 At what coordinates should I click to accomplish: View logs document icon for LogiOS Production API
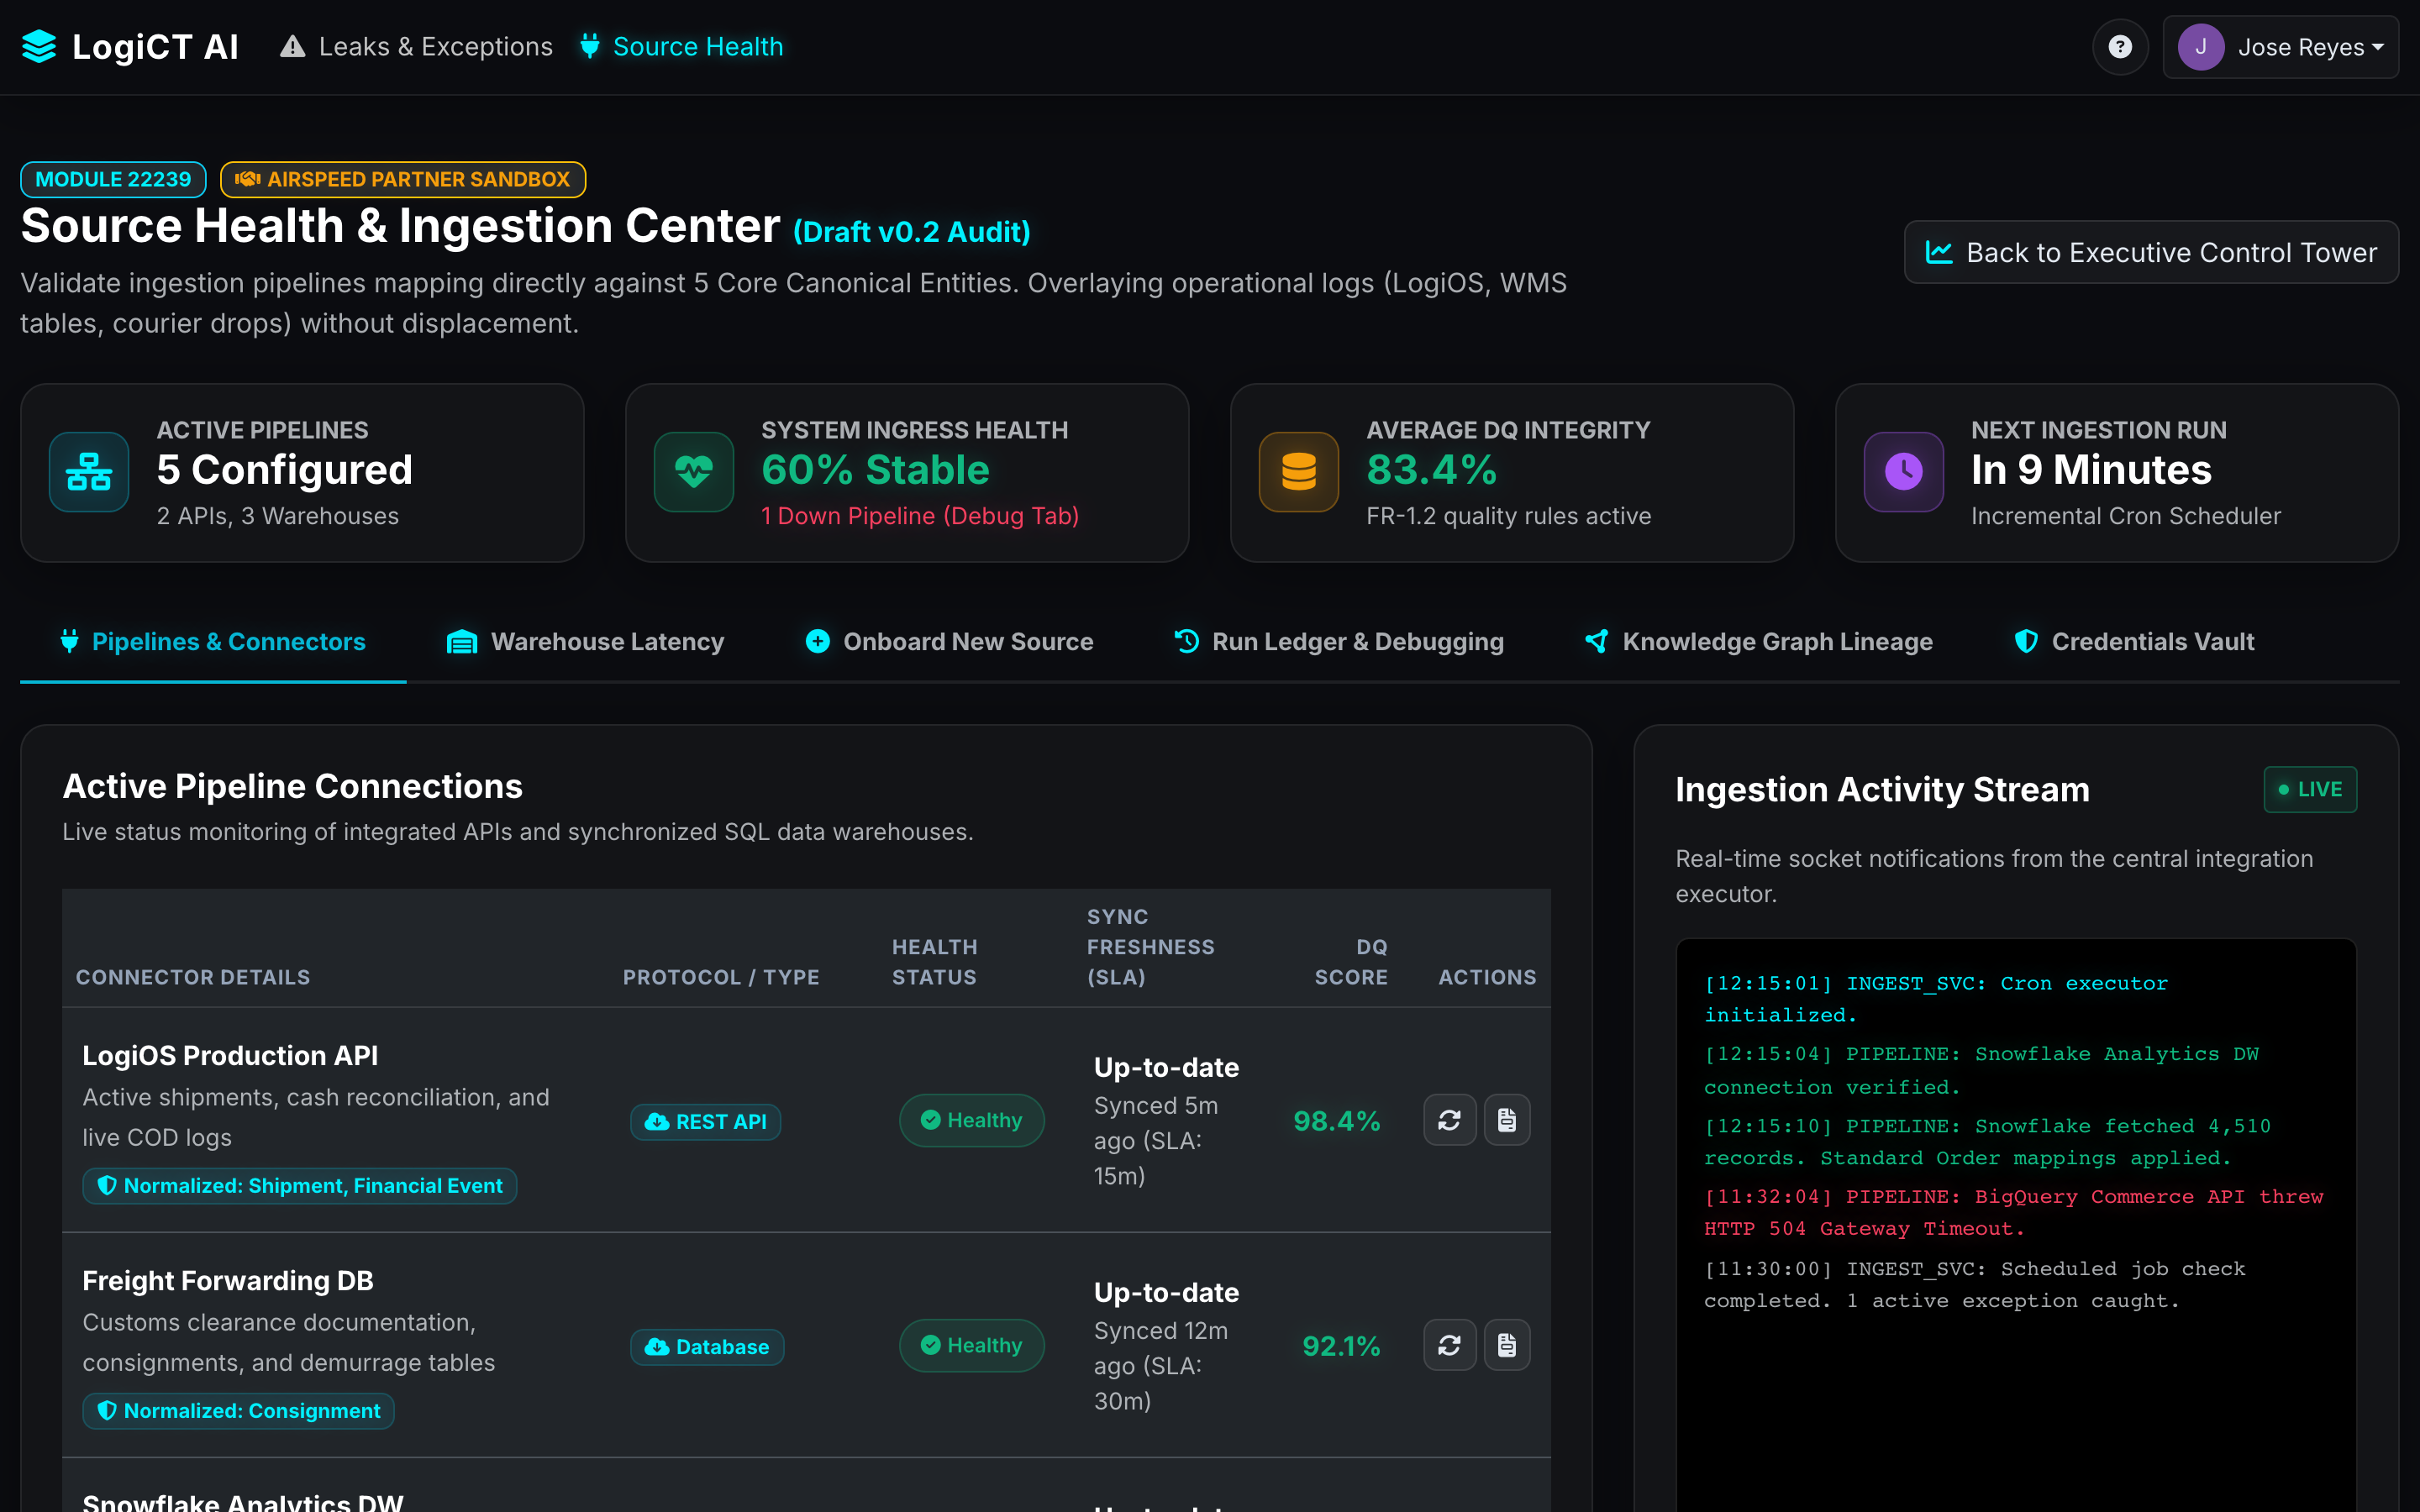click(1507, 1120)
